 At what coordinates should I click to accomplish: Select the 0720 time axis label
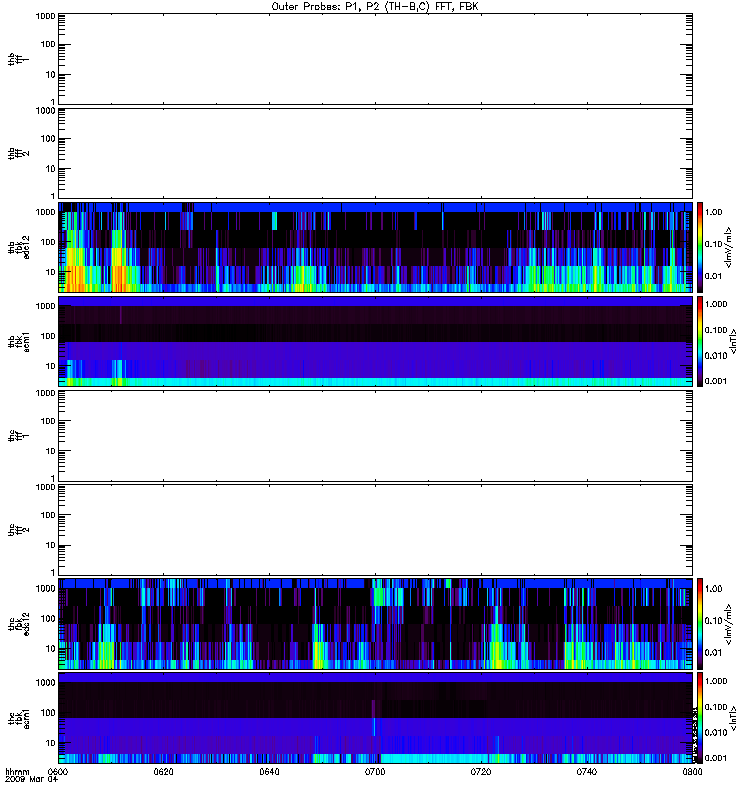481,772
